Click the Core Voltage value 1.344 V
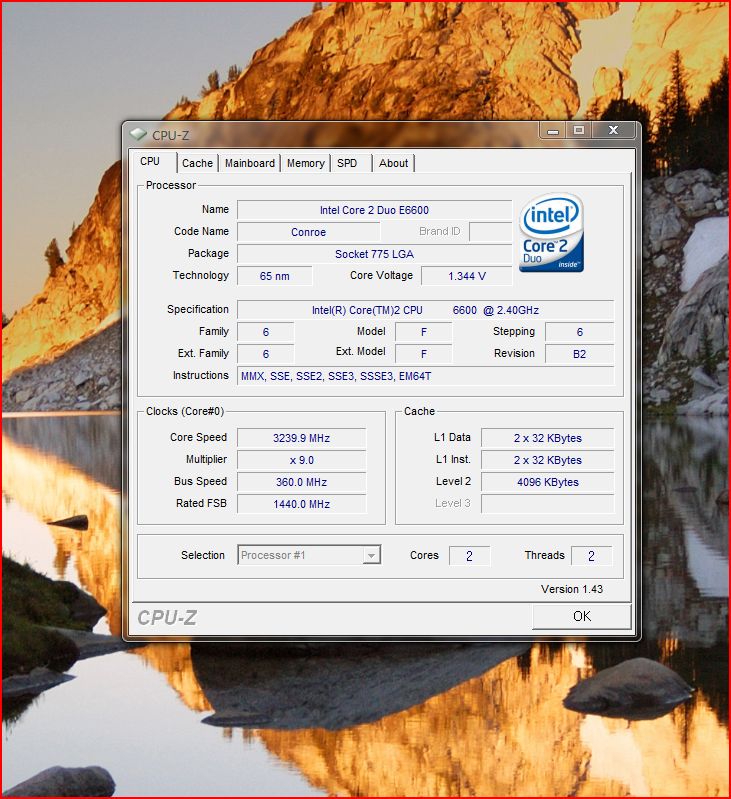This screenshot has width=731, height=799. [466, 276]
